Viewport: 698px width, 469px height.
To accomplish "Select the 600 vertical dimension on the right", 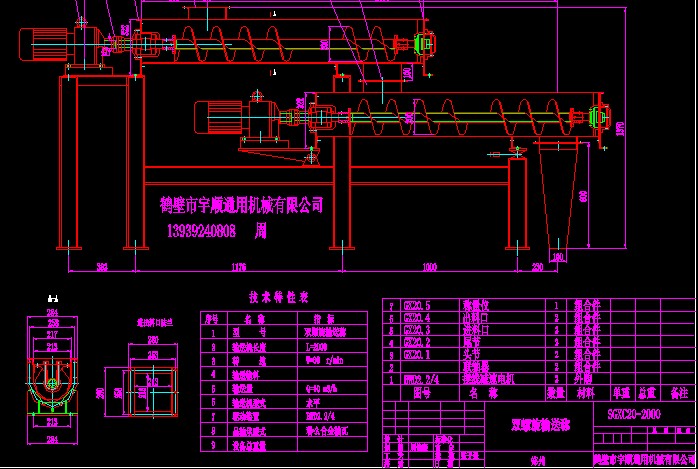I will pyautogui.click(x=584, y=197).
